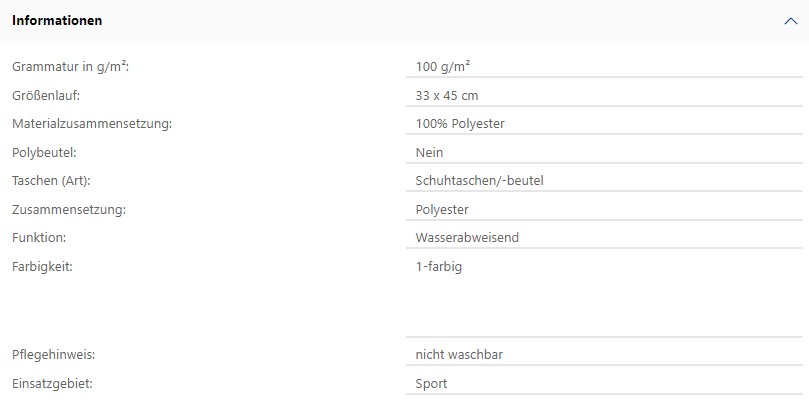Click the Sport value for Einsatzgebiet
Screen dimensions: 809x410
pos(431,384)
